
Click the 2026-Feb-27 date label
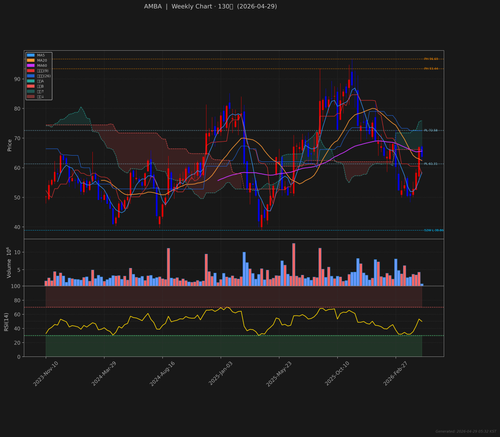coord(395,374)
